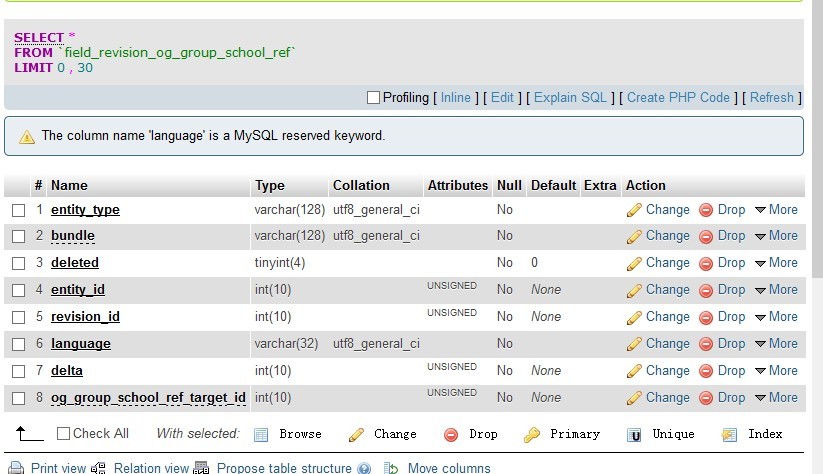
Task: Tick the checkbox for og_group_school_ref_target_id
Action: coord(18,398)
